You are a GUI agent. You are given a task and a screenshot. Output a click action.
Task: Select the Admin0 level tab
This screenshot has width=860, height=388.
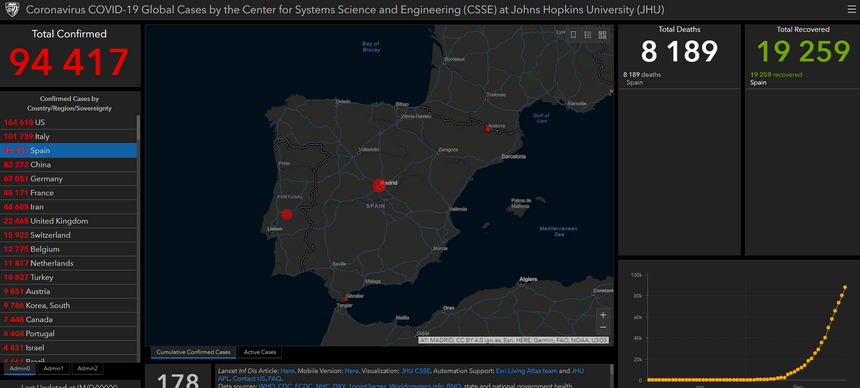click(20, 369)
